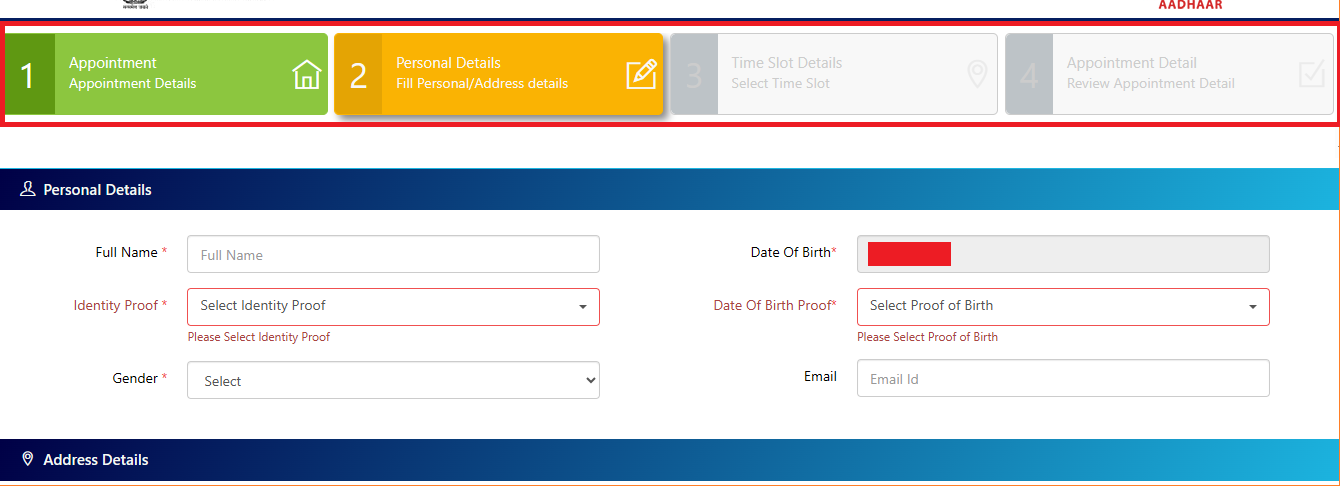
Task: Click the step number 2 badge
Action: (358, 75)
